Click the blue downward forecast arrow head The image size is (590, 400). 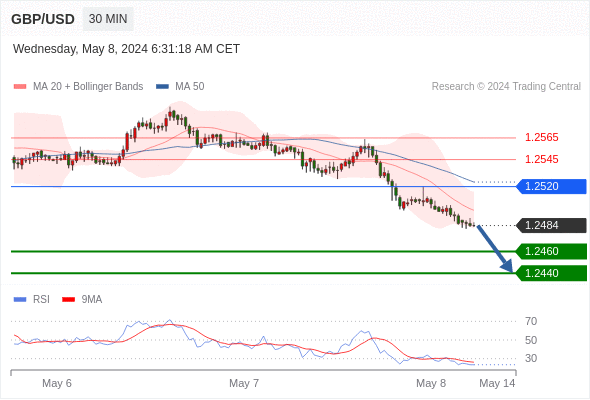[x=508, y=266]
